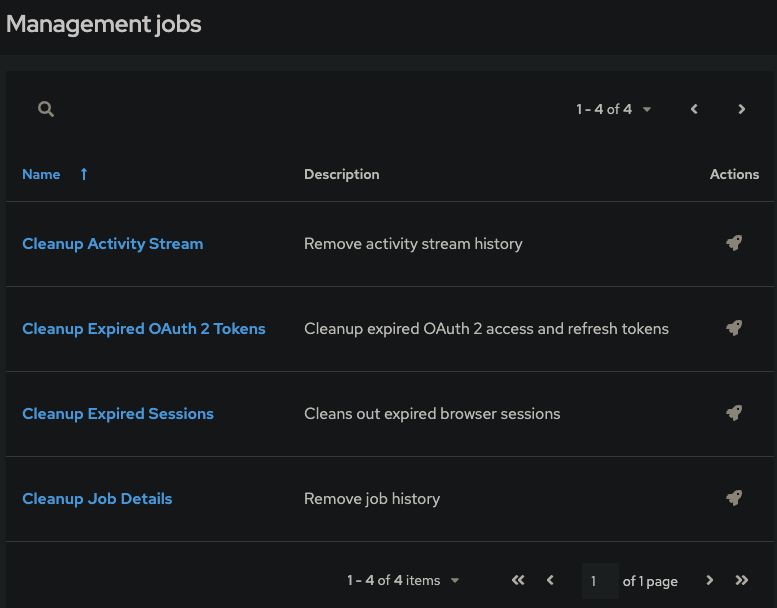The height and width of the screenshot is (608, 777).
Task: Open the search magnifier icon
Action: click(46, 109)
